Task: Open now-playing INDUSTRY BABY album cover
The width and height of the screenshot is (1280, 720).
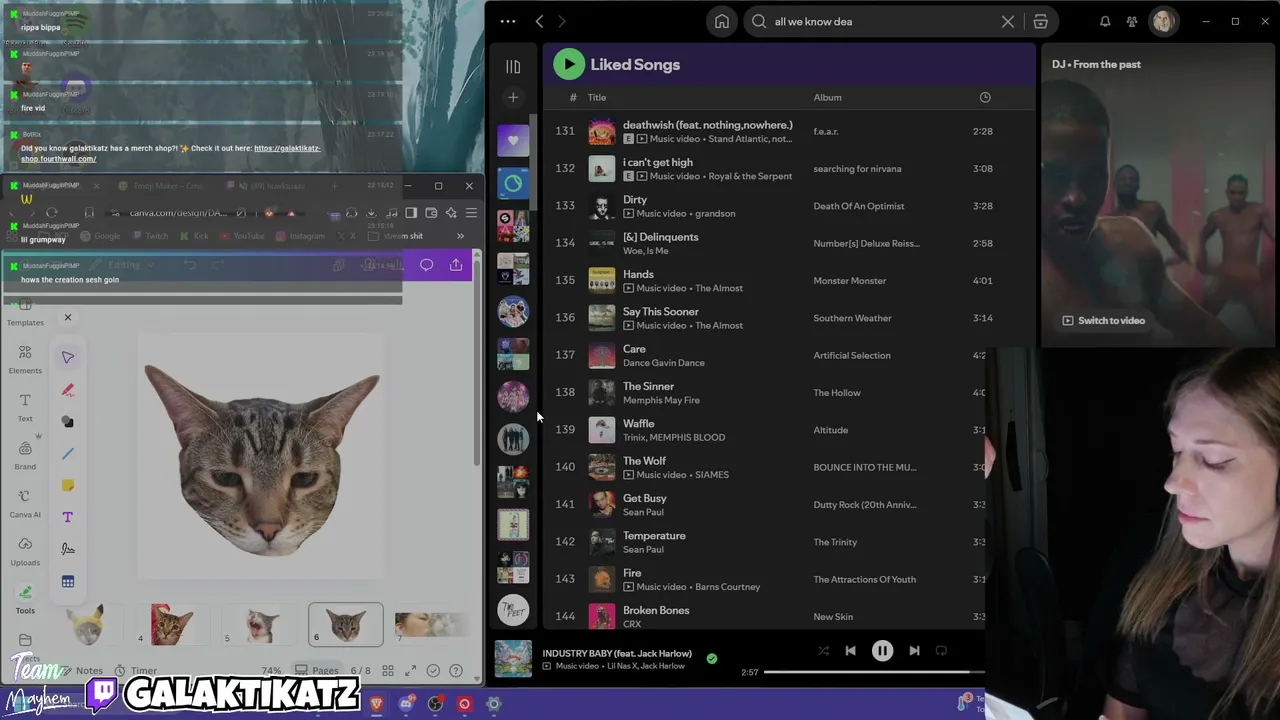Action: pos(513,659)
